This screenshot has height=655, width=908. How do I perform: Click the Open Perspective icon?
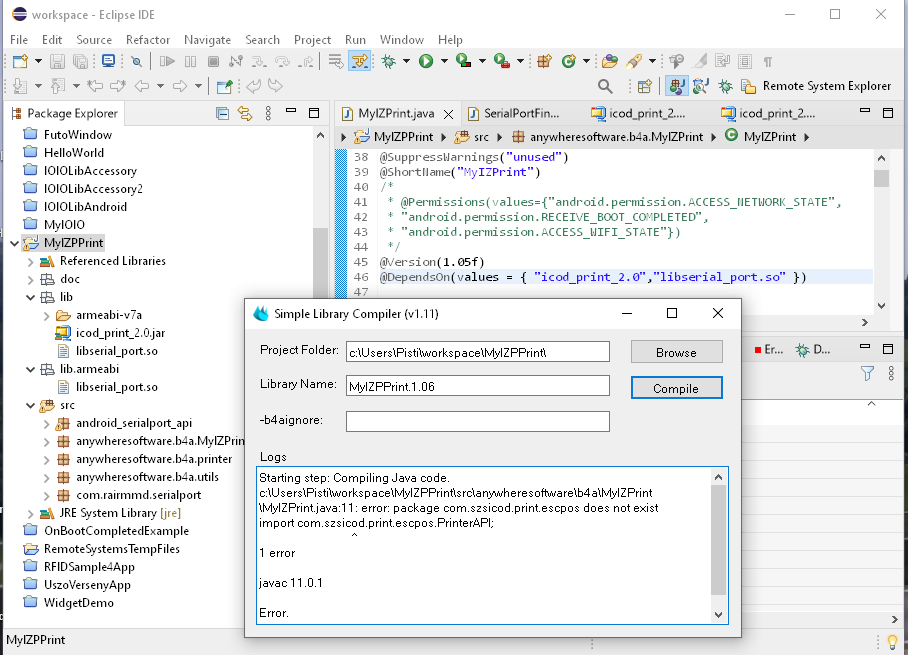(645, 86)
